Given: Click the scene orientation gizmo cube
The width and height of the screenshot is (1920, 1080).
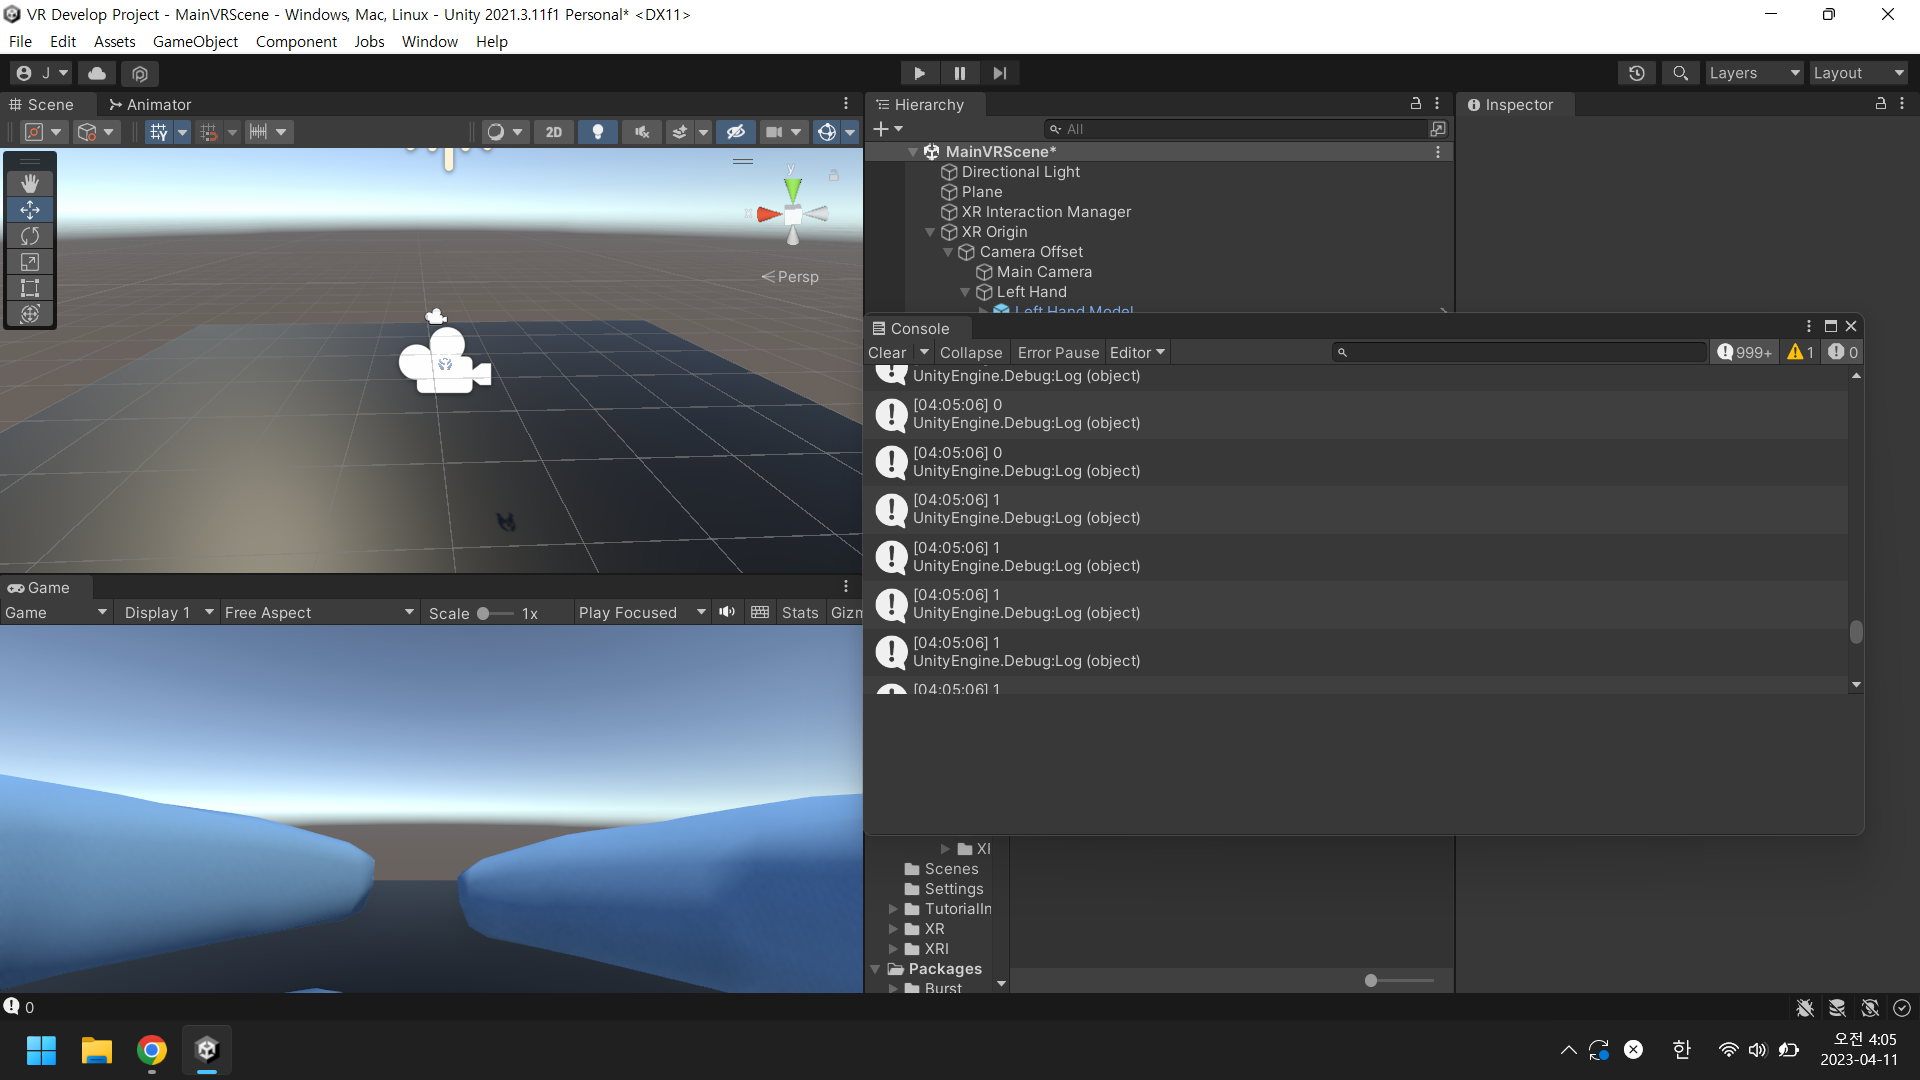Looking at the screenshot, I should pyautogui.click(x=793, y=214).
